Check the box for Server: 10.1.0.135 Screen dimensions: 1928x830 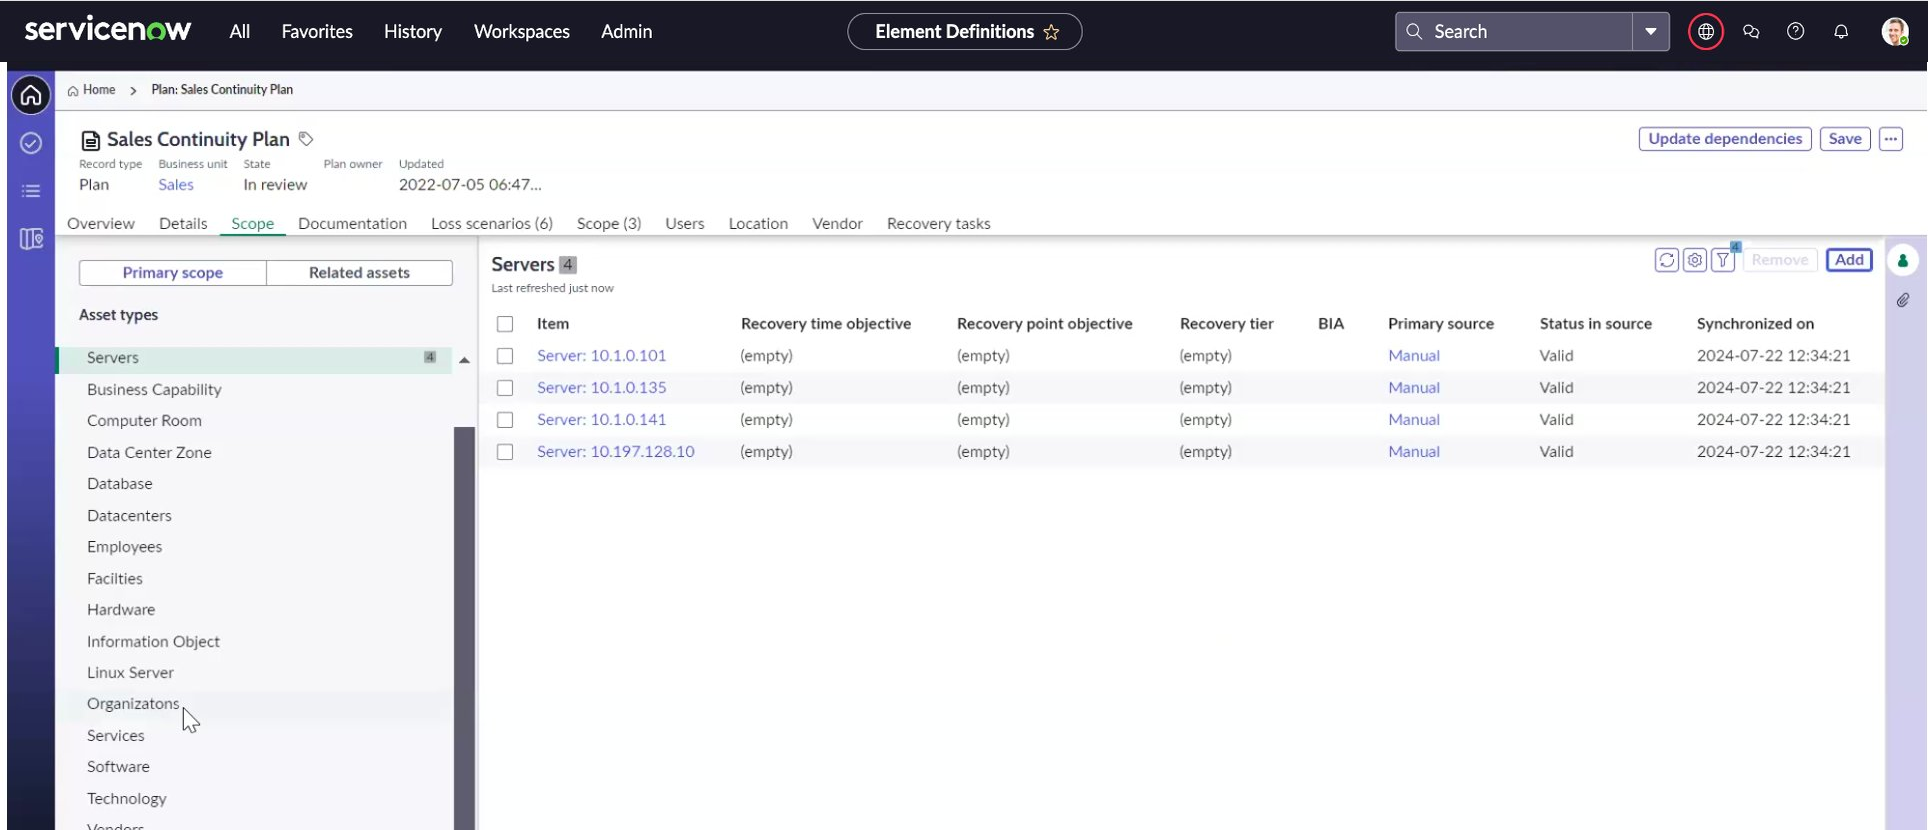505,388
